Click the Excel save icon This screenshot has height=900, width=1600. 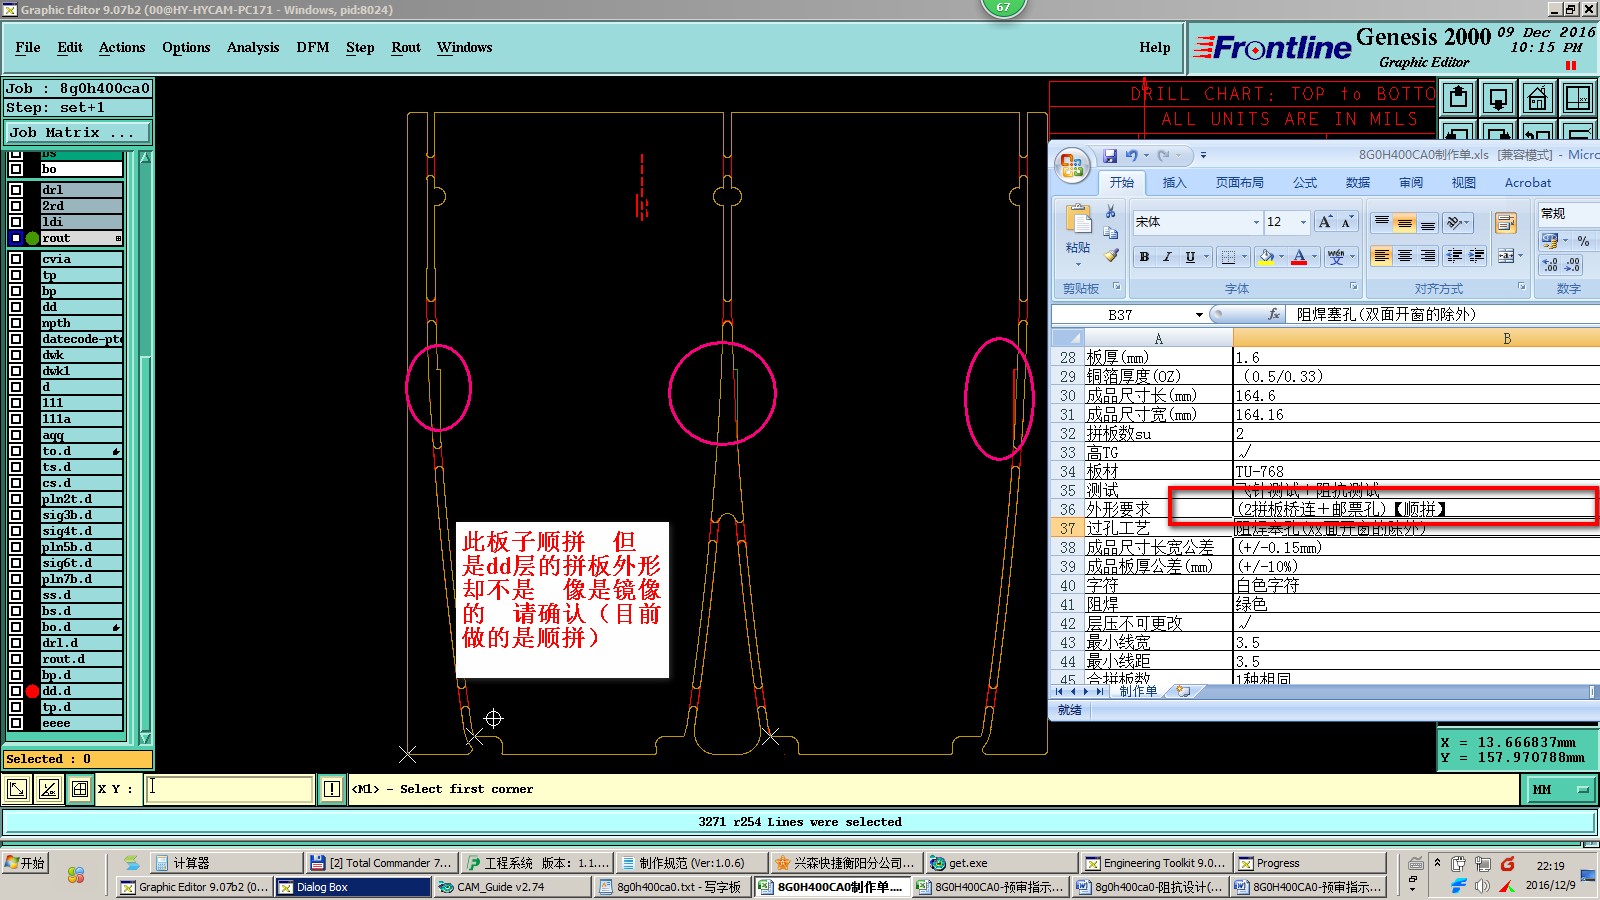point(1110,156)
